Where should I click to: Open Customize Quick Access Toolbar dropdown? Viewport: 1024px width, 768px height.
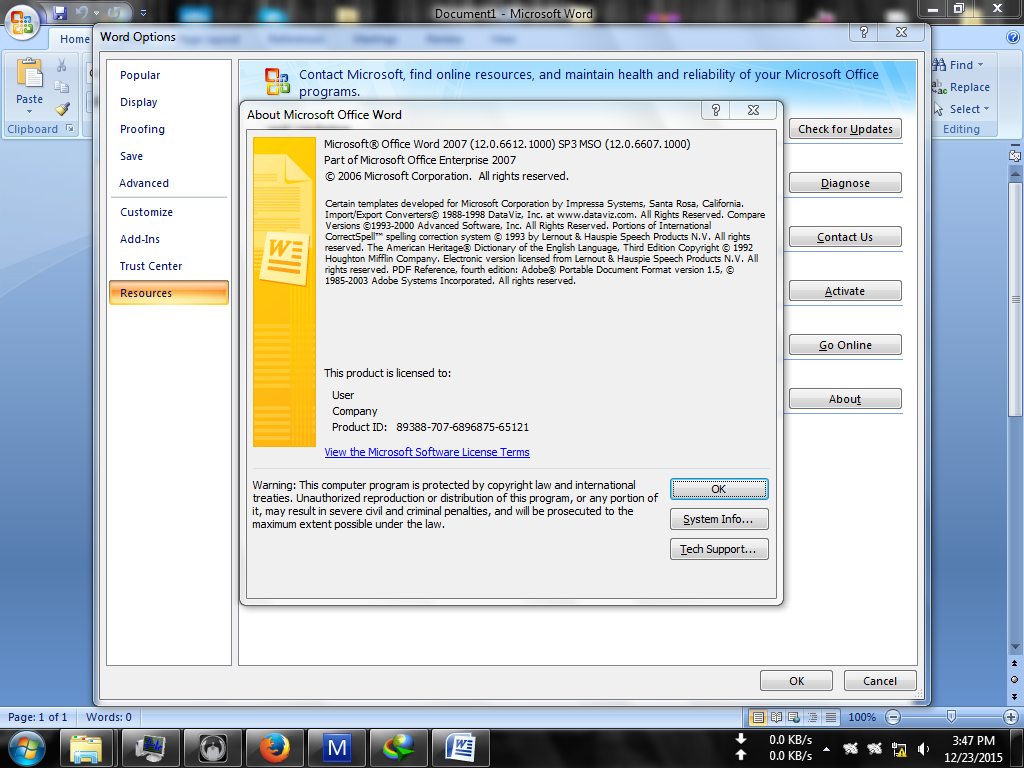coord(143,12)
